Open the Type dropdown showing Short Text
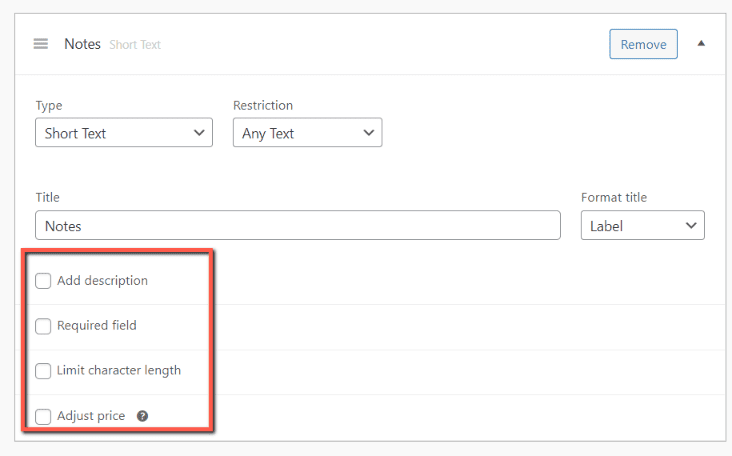Viewport: 732px width, 456px height. [x=124, y=133]
